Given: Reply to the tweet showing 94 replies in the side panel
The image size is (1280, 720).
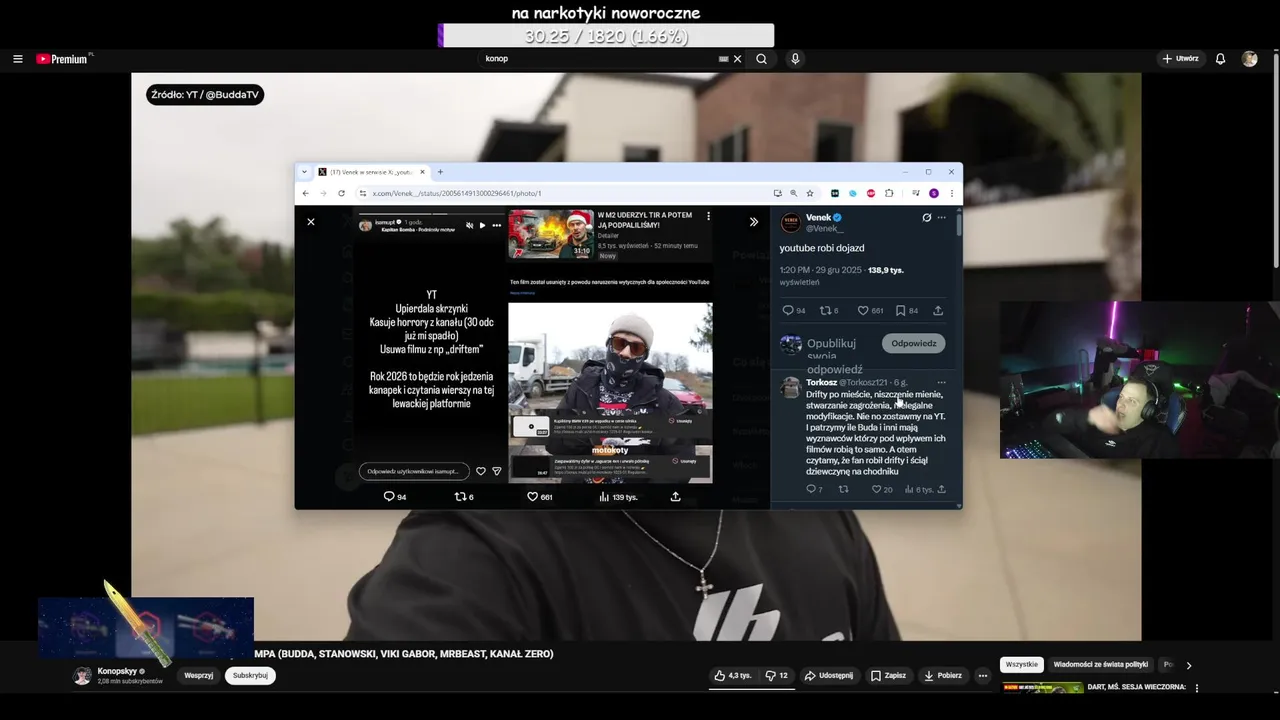Looking at the screenshot, I should click(x=794, y=310).
